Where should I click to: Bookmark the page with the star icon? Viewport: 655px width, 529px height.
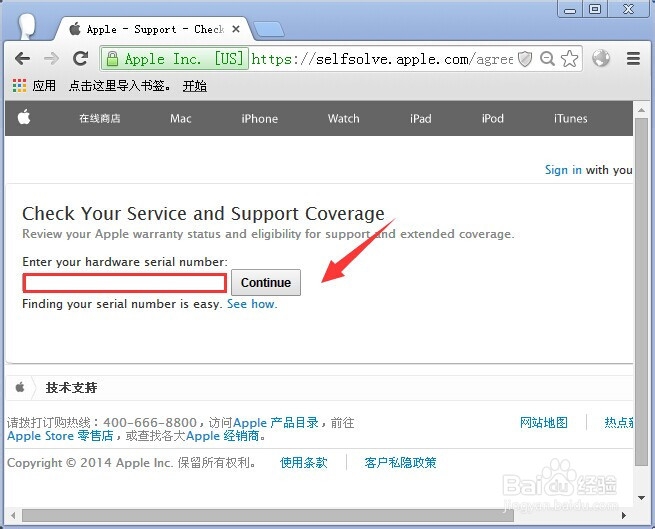coord(569,58)
